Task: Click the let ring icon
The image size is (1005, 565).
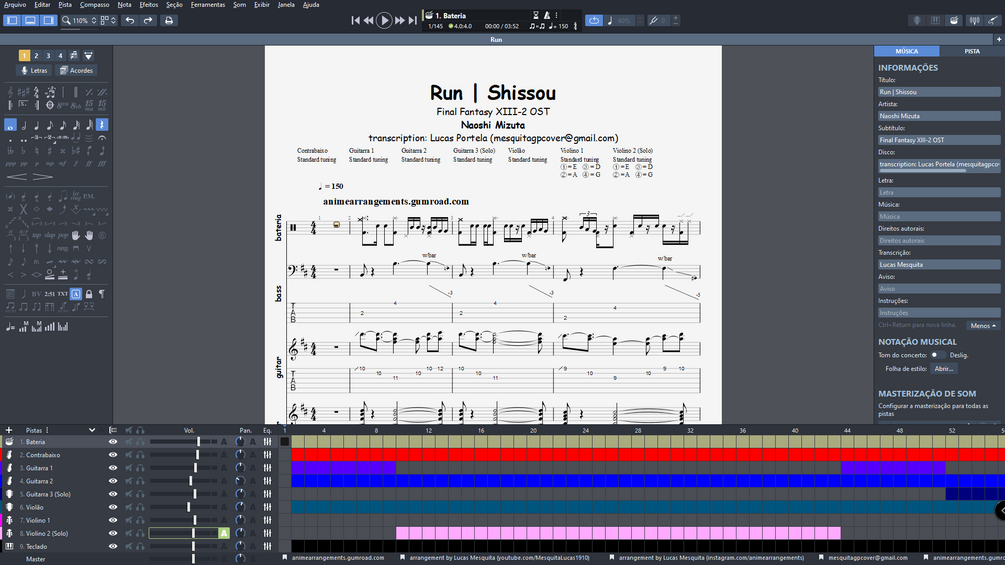Action: tap(76, 196)
